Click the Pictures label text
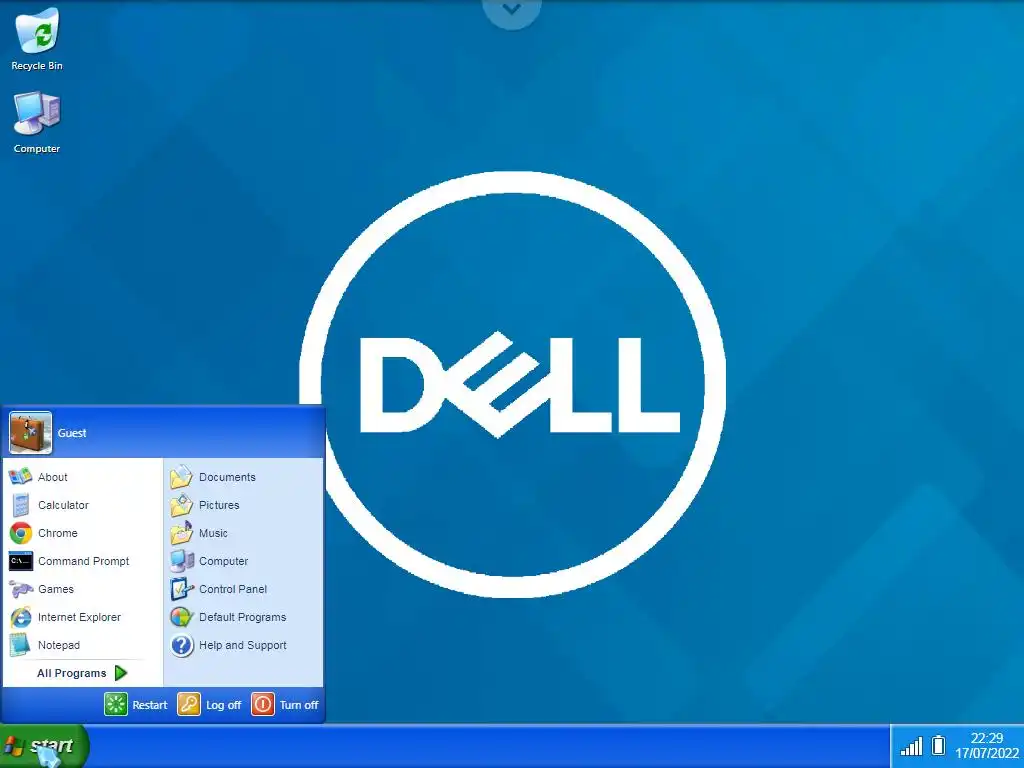 click(x=219, y=505)
